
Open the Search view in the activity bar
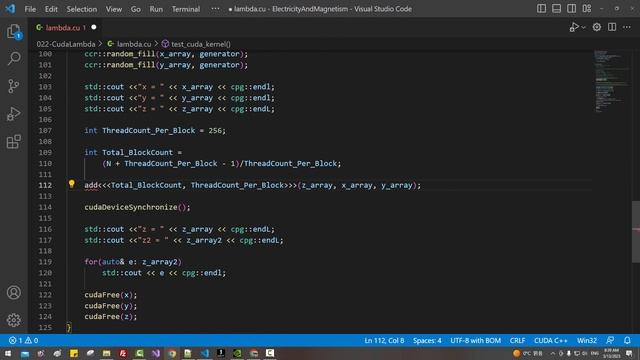(x=14, y=58)
